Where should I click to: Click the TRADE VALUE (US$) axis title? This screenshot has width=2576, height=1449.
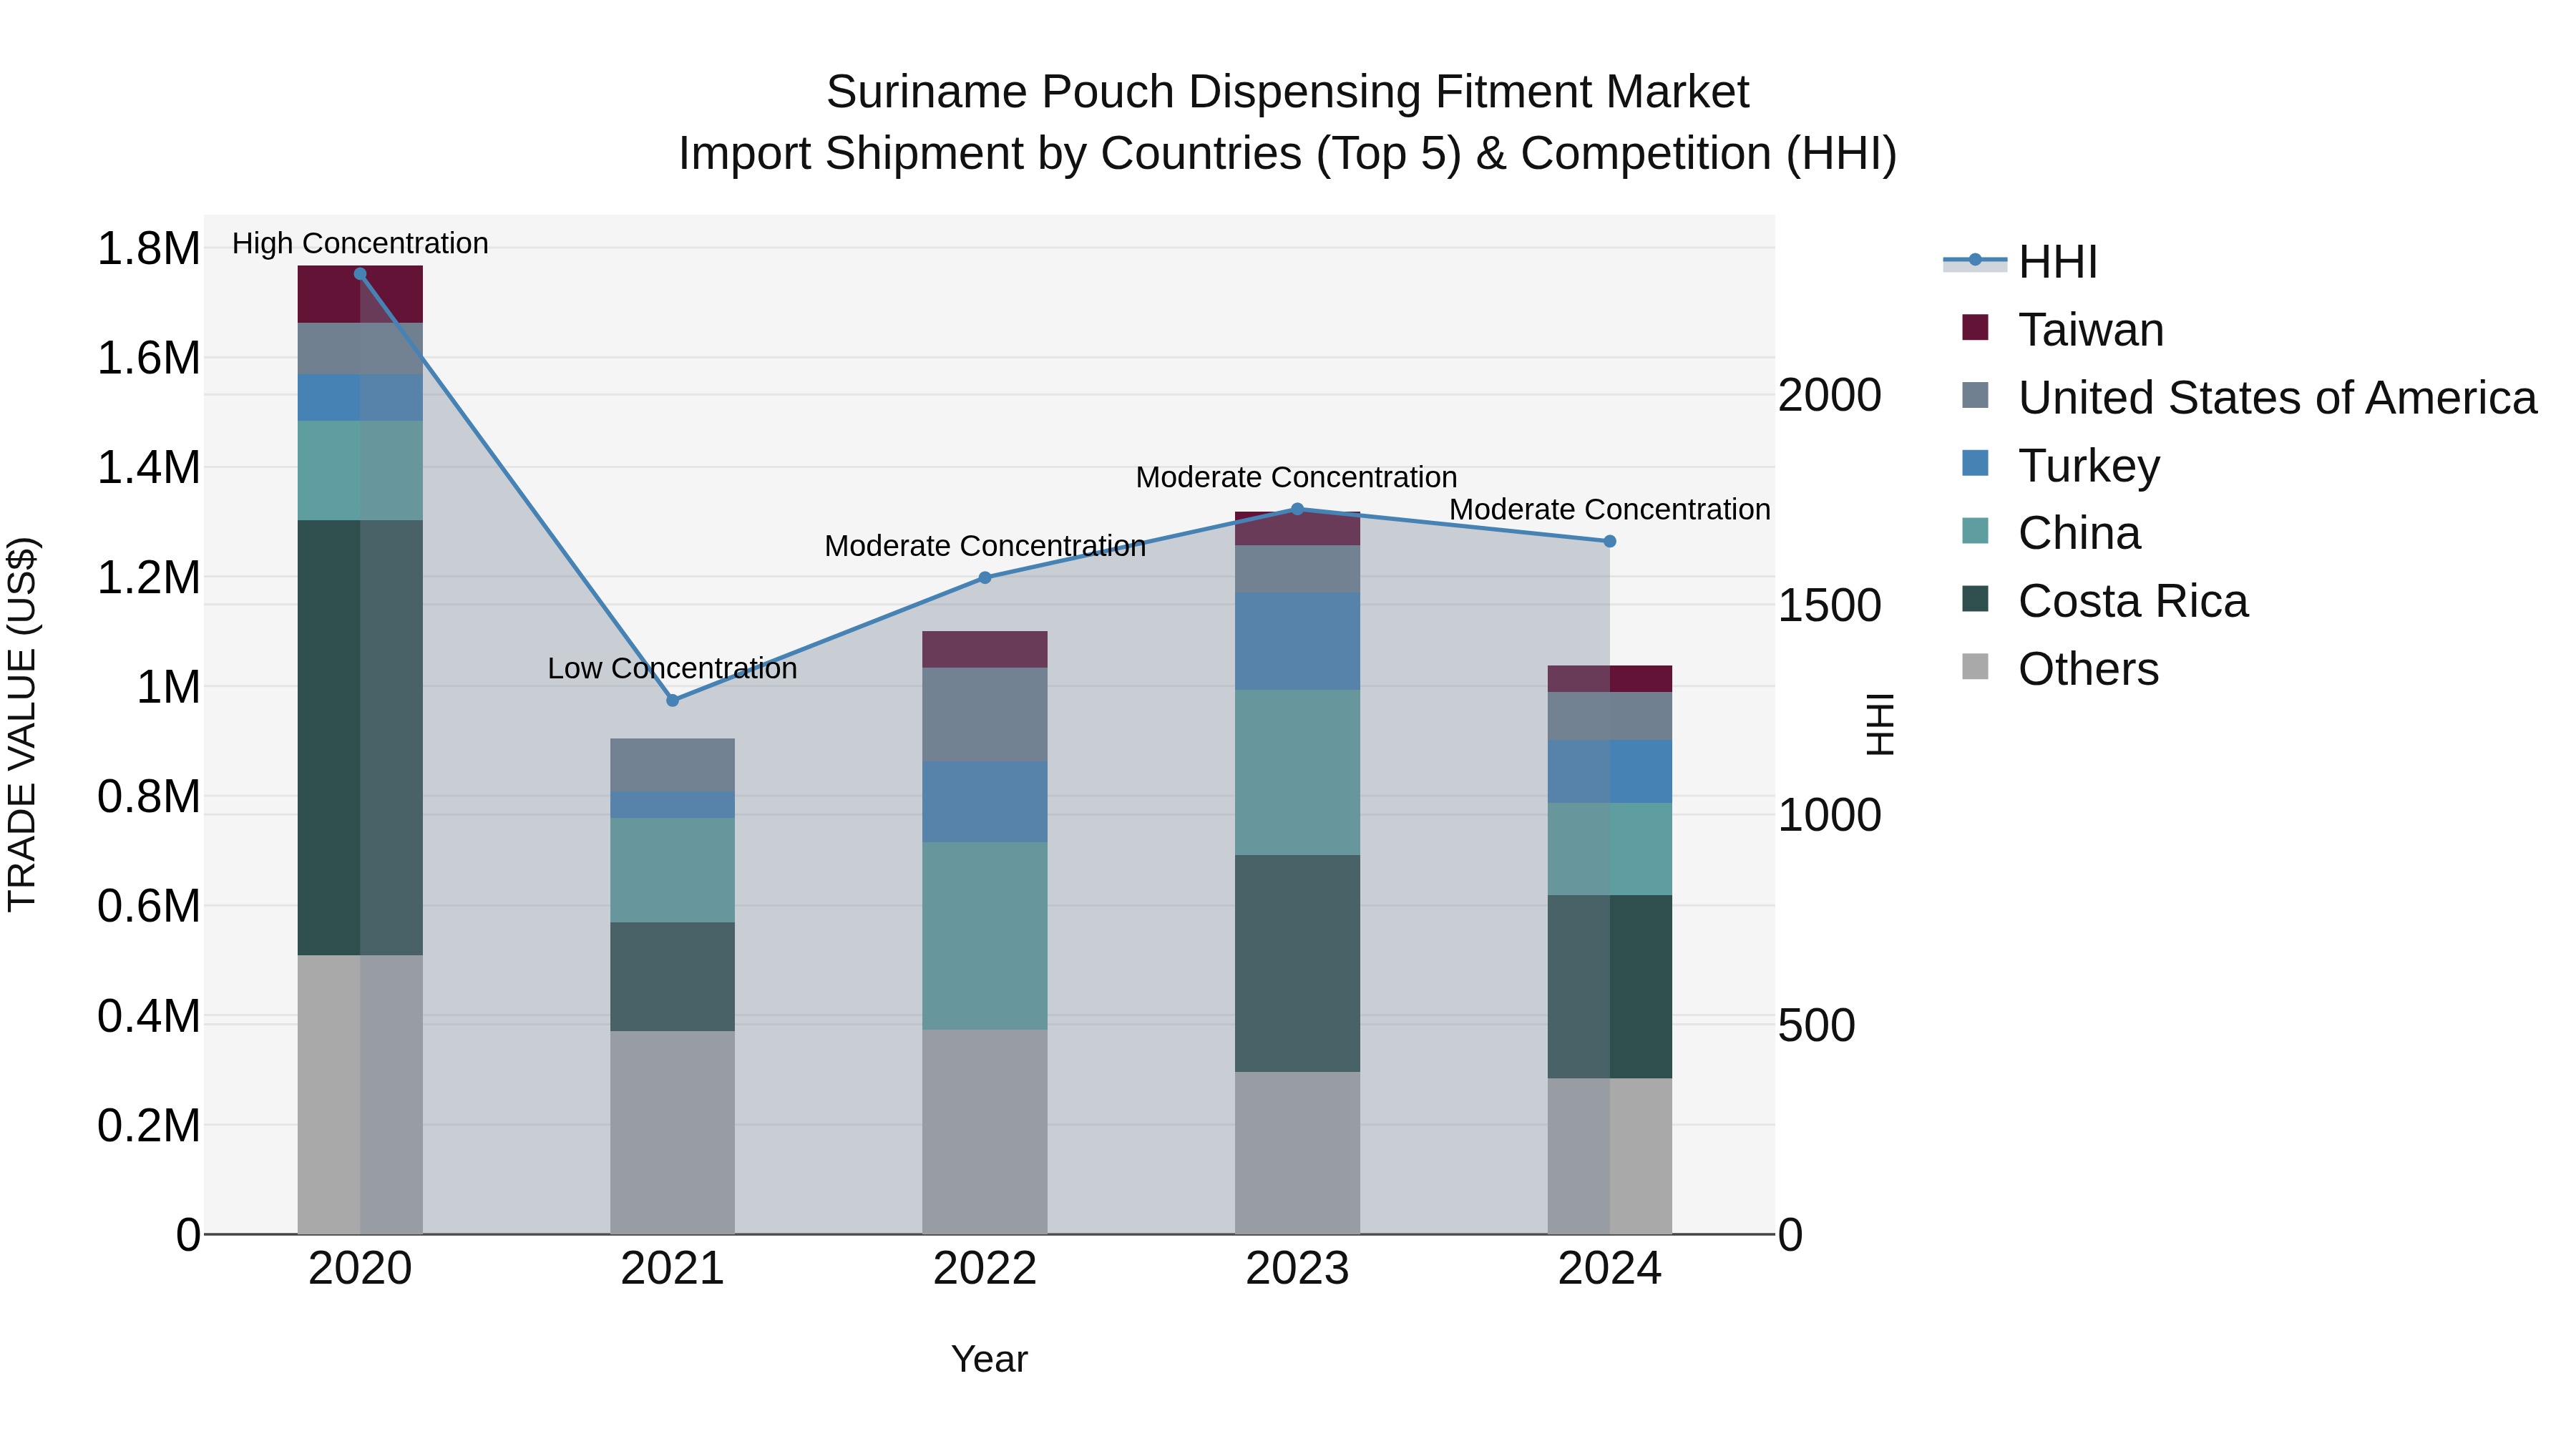point(22,724)
